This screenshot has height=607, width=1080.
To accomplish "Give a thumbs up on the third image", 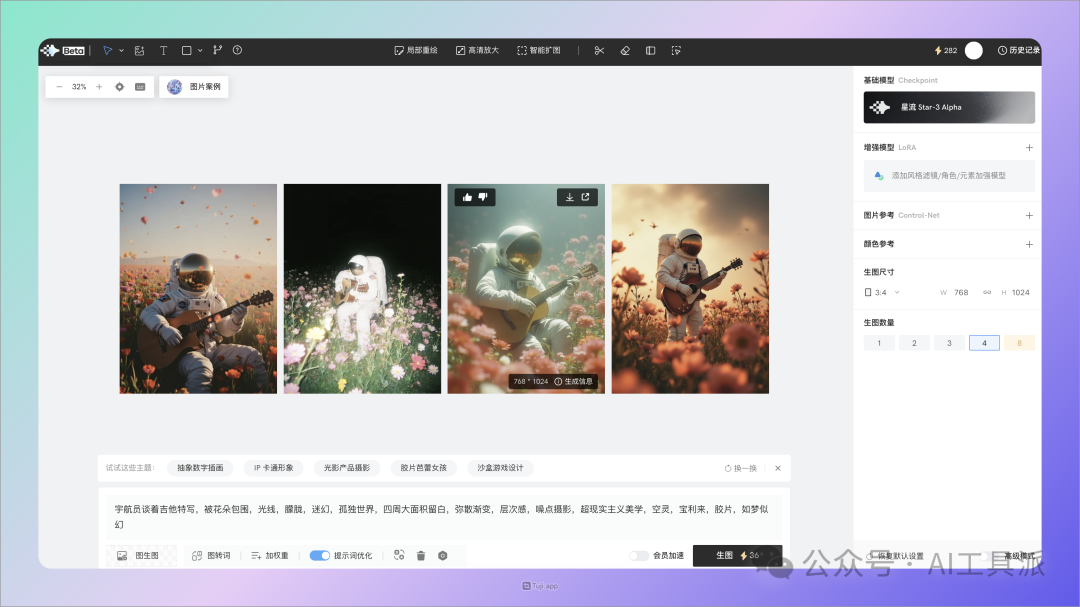I will pyautogui.click(x=467, y=197).
